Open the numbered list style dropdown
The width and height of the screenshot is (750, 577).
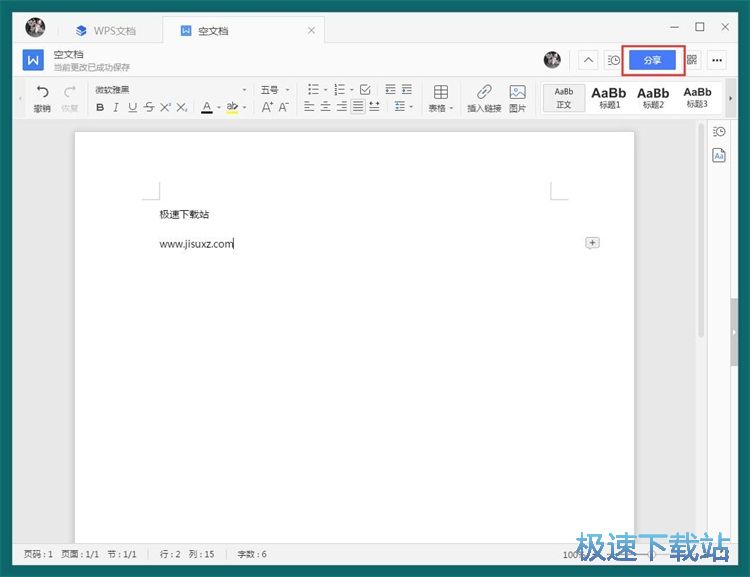coord(352,89)
